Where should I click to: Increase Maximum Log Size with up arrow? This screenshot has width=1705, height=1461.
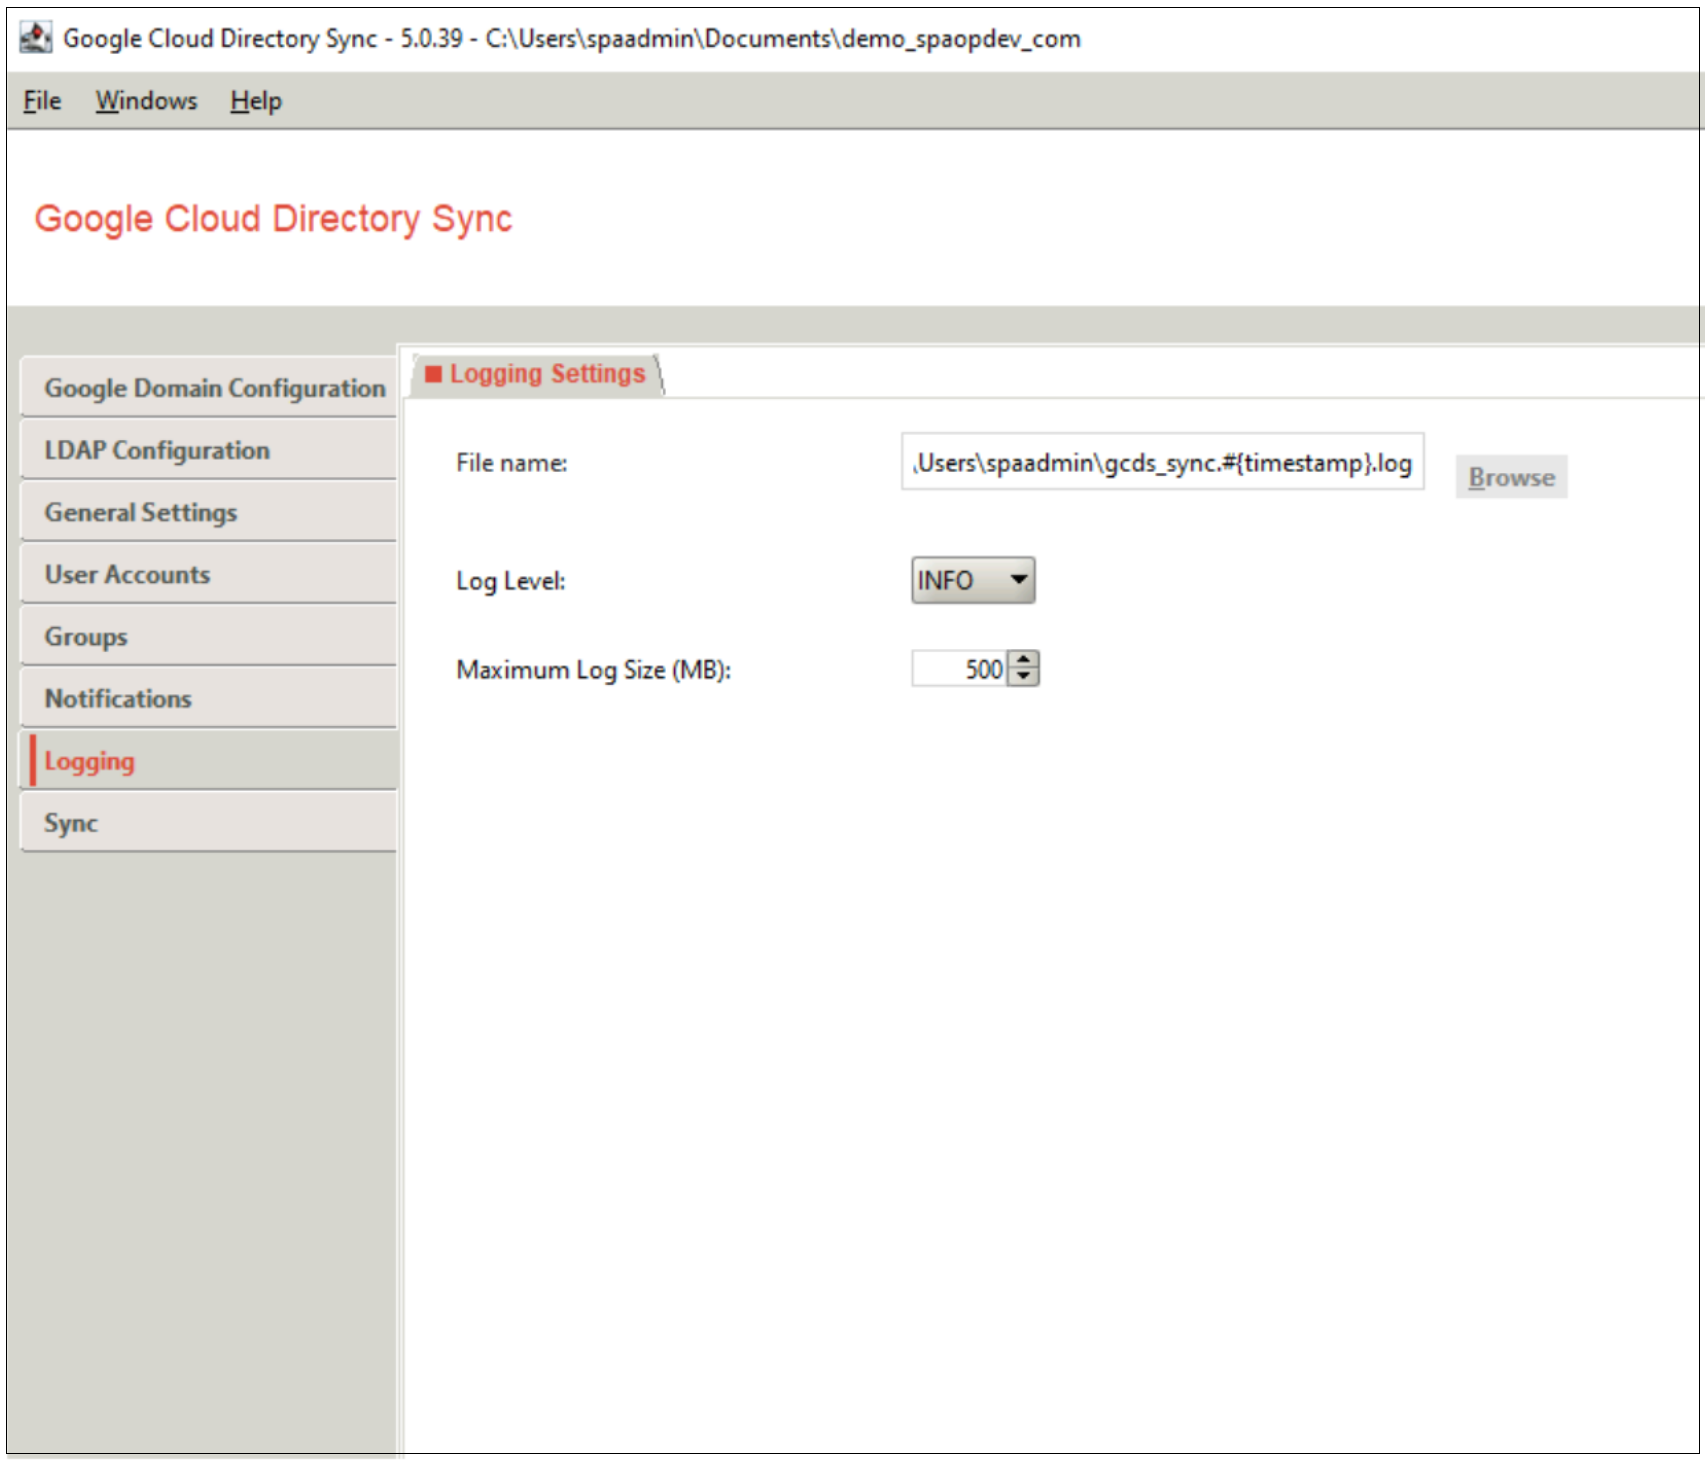tap(1023, 660)
